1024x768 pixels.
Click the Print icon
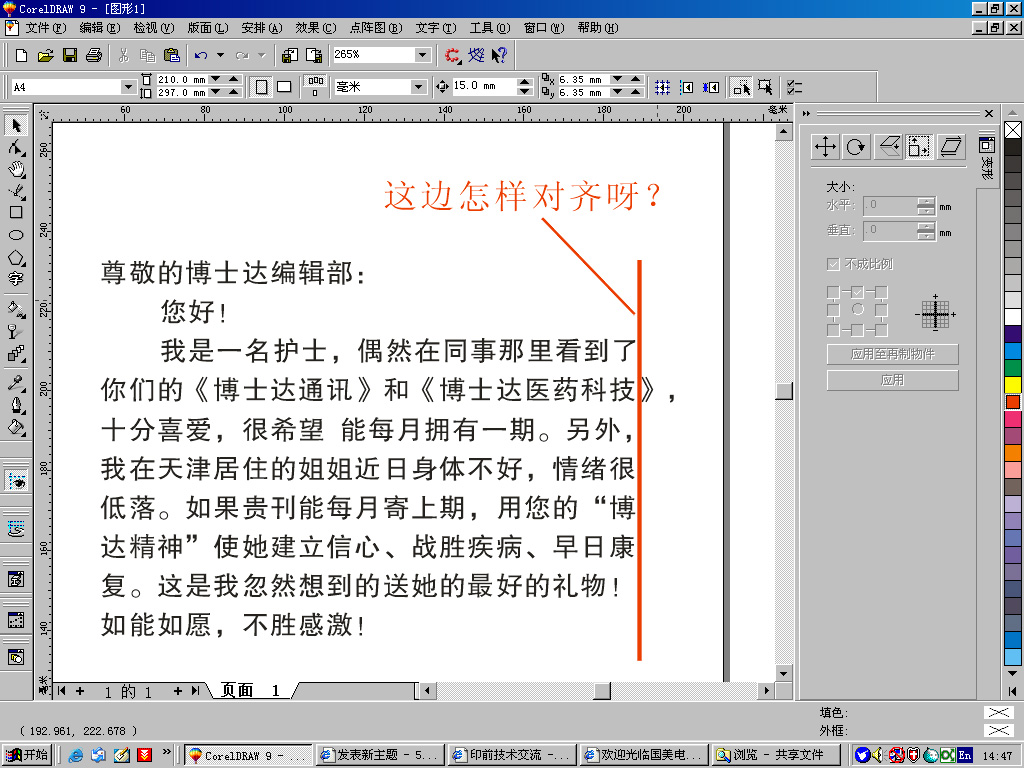tap(93, 56)
